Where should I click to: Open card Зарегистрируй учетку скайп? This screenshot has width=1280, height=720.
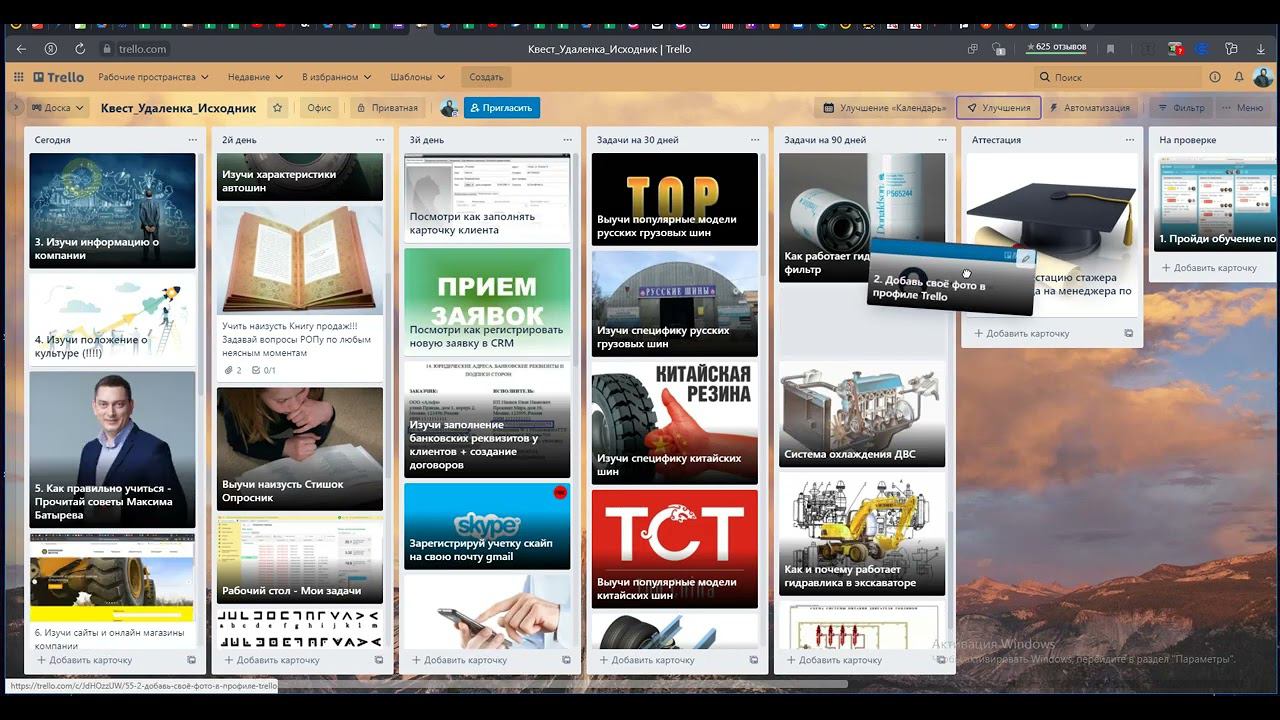(x=487, y=526)
